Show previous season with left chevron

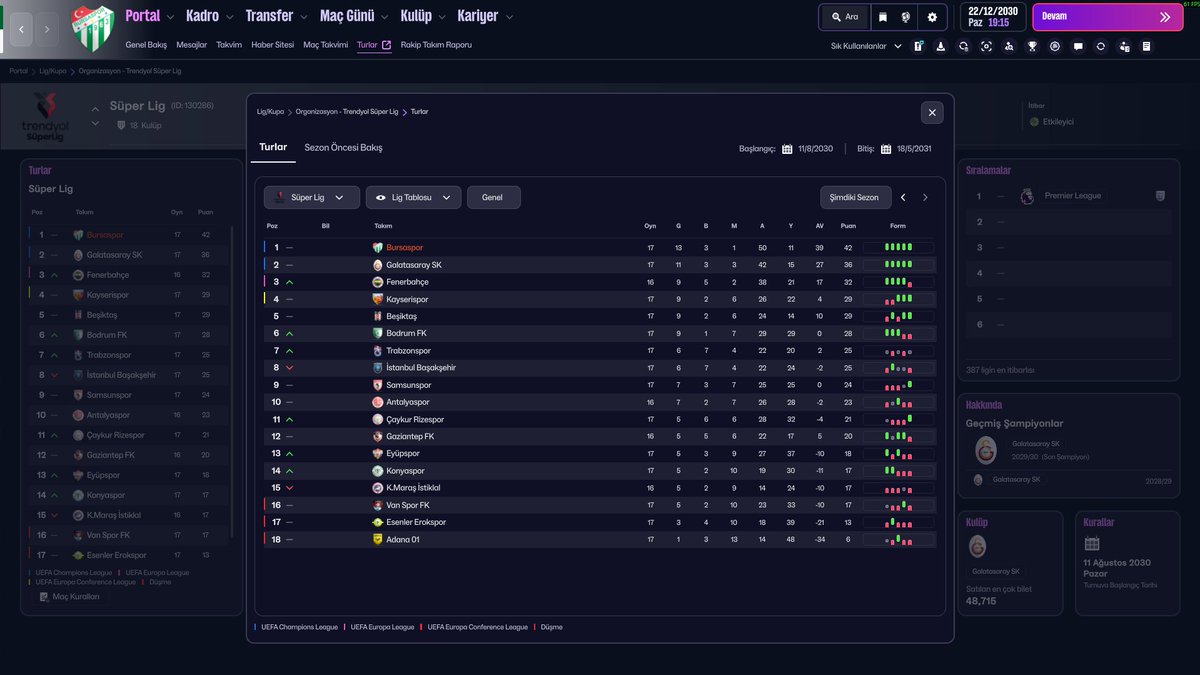tap(903, 198)
